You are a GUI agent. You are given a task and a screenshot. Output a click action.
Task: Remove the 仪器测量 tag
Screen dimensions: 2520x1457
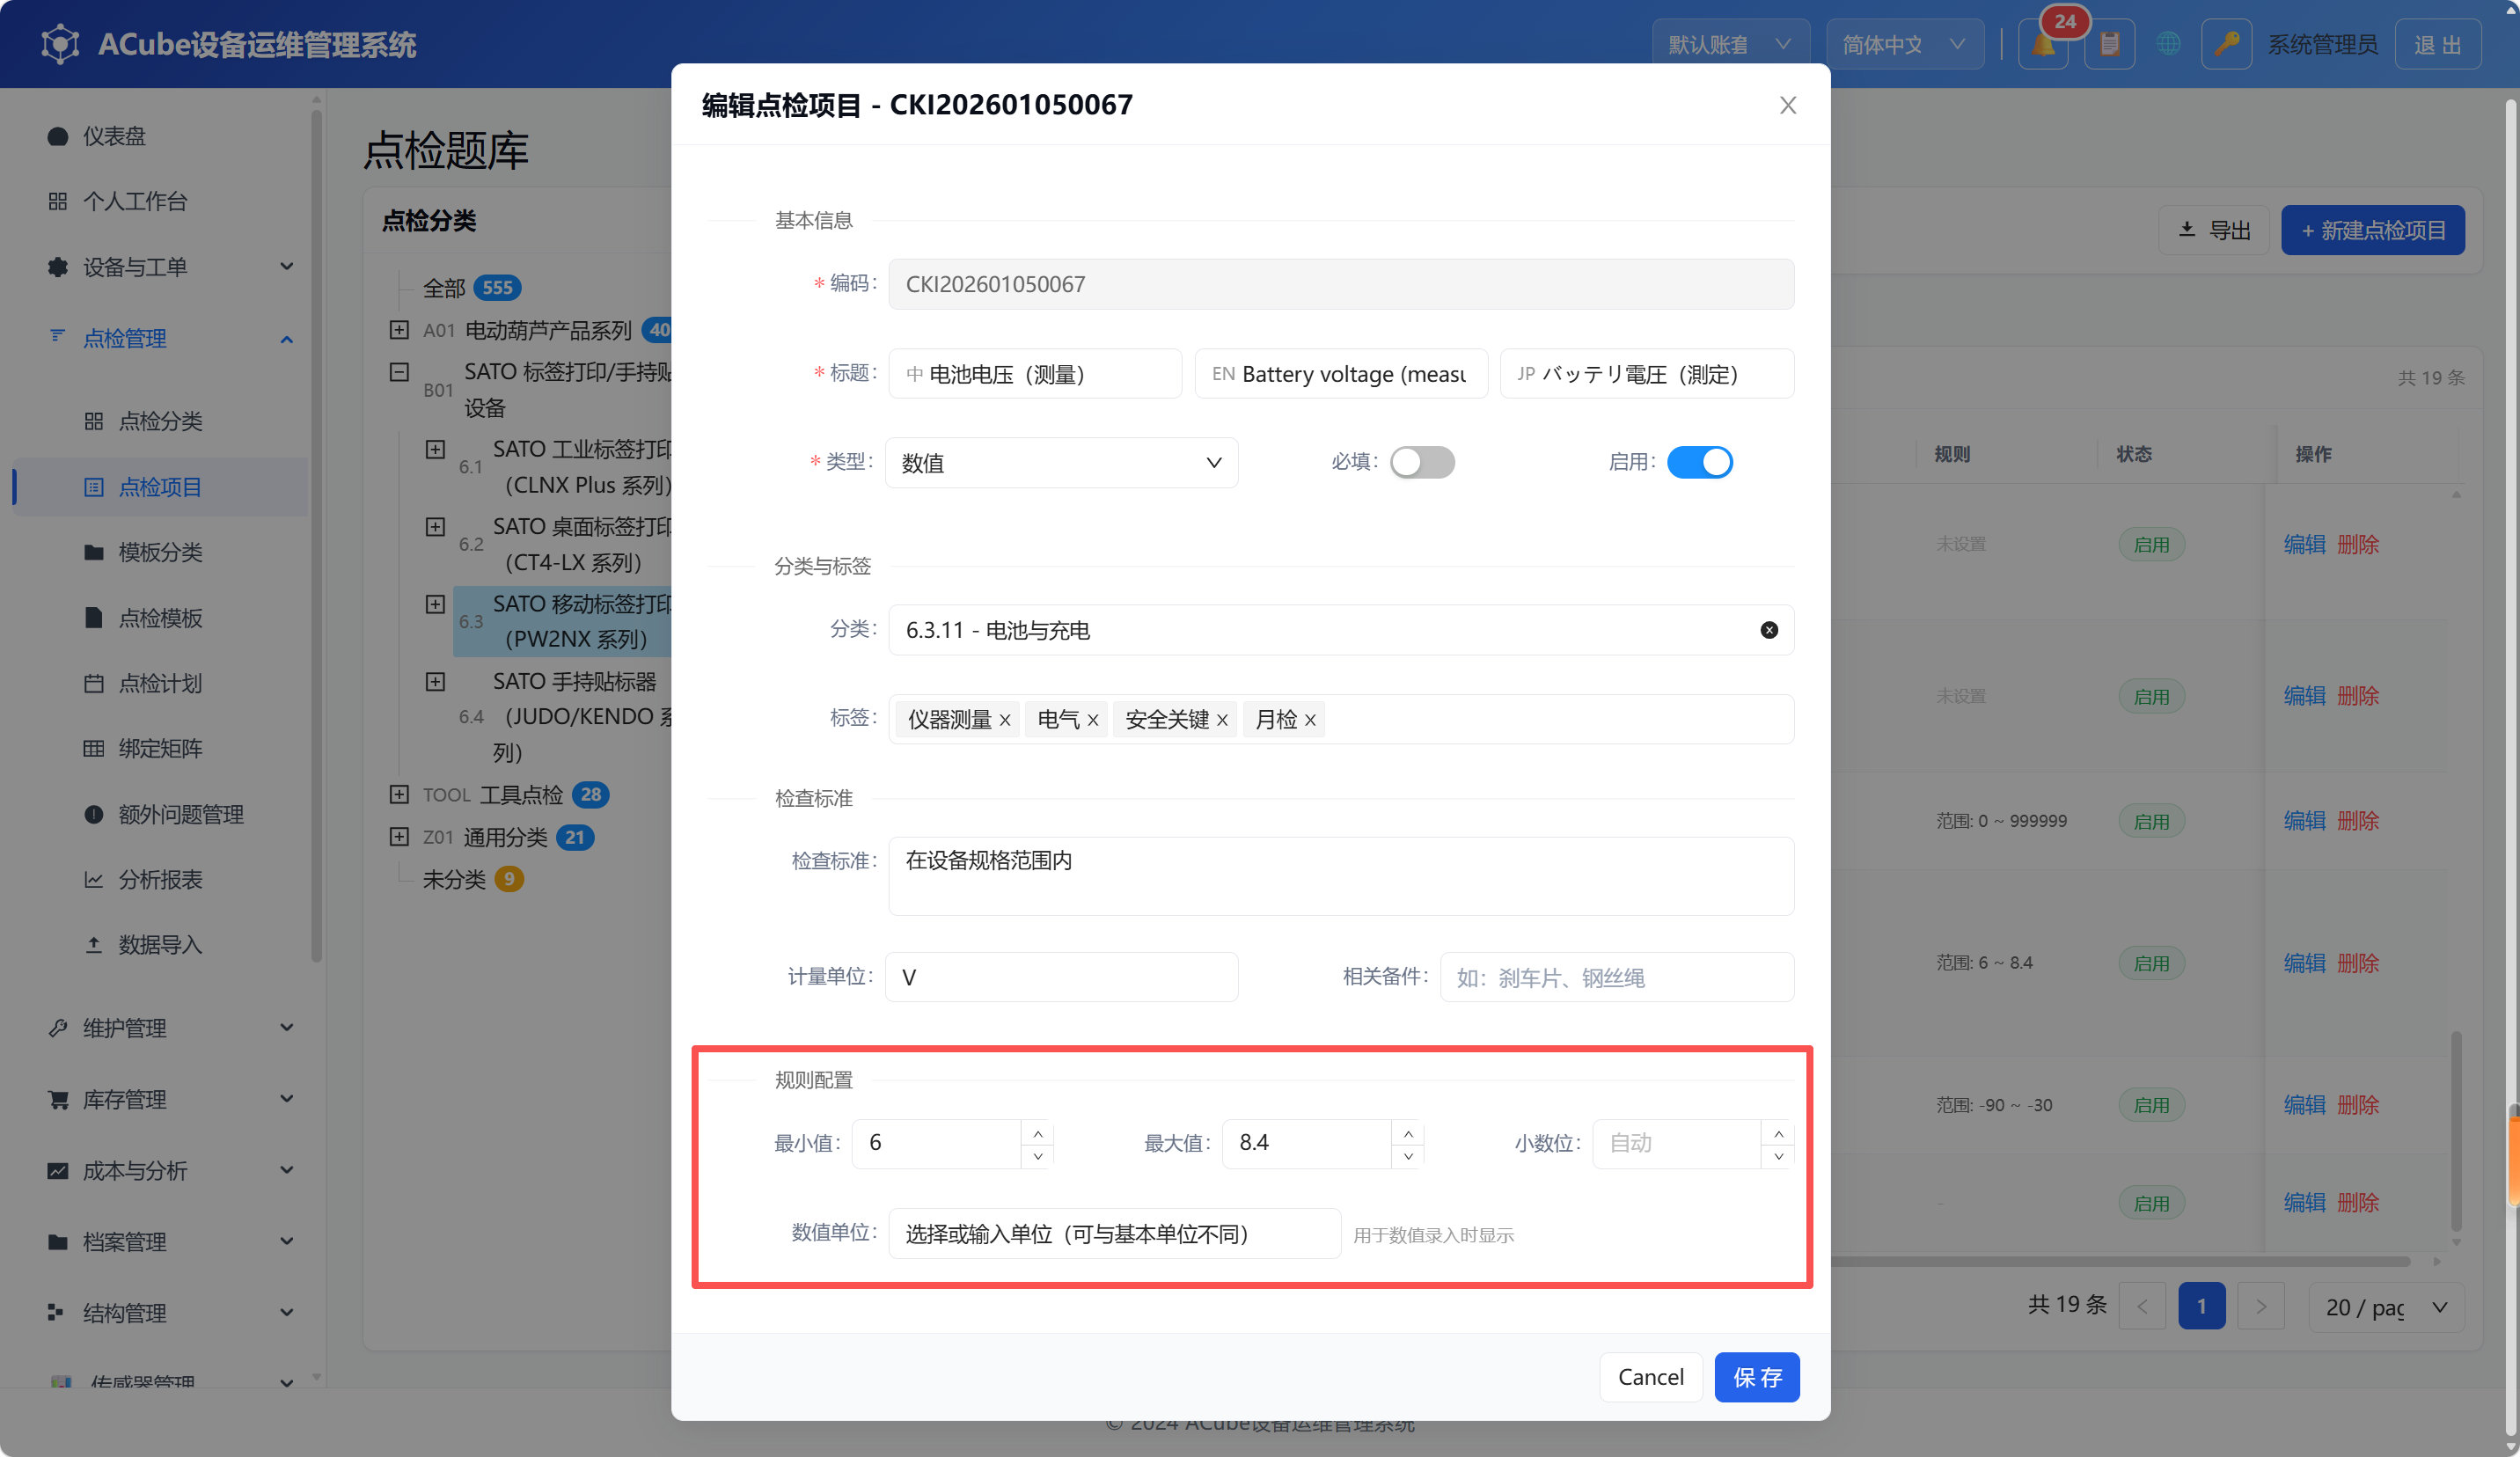[x=1005, y=720]
